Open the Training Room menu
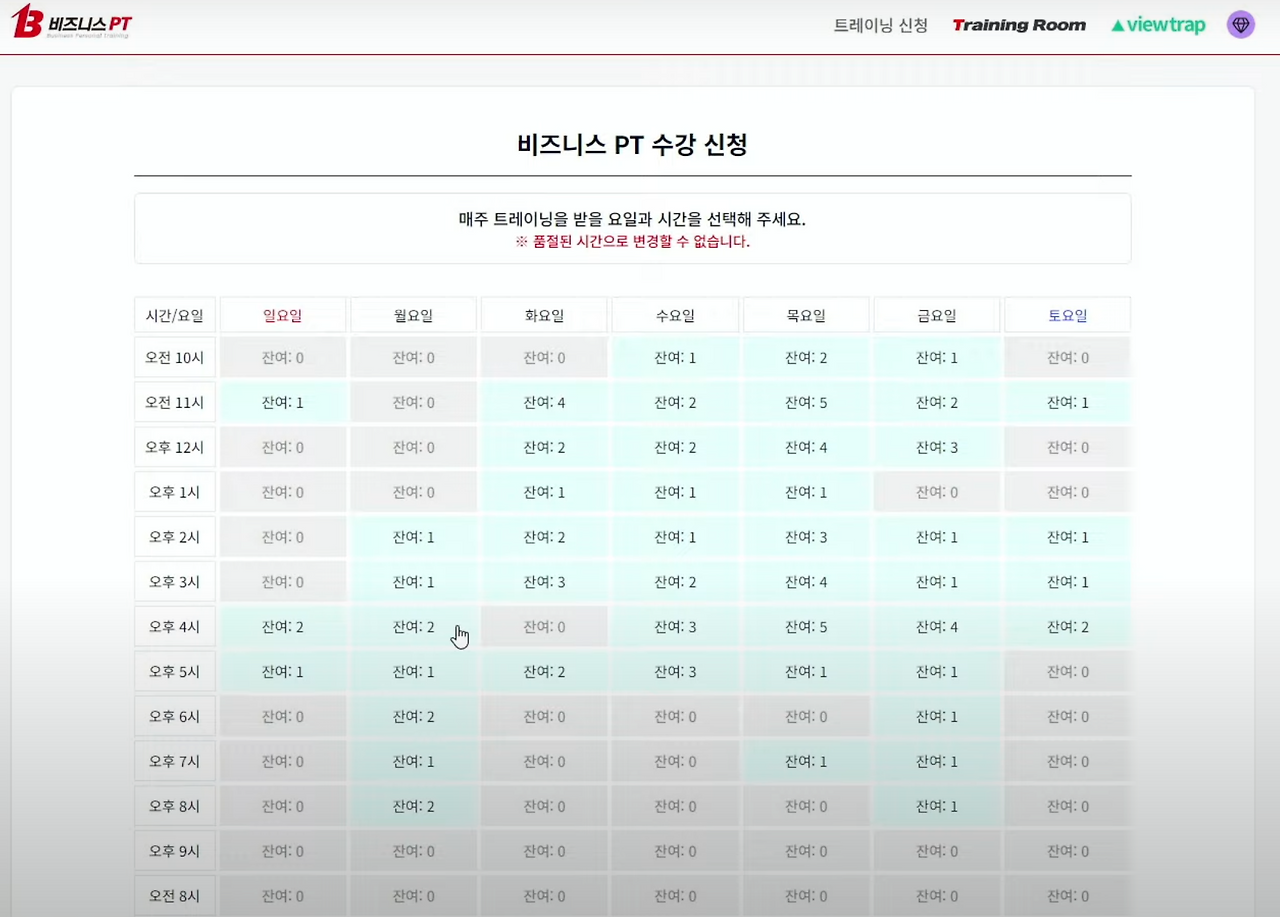This screenshot has width=1280, height=917. (x=1019, y=25)
